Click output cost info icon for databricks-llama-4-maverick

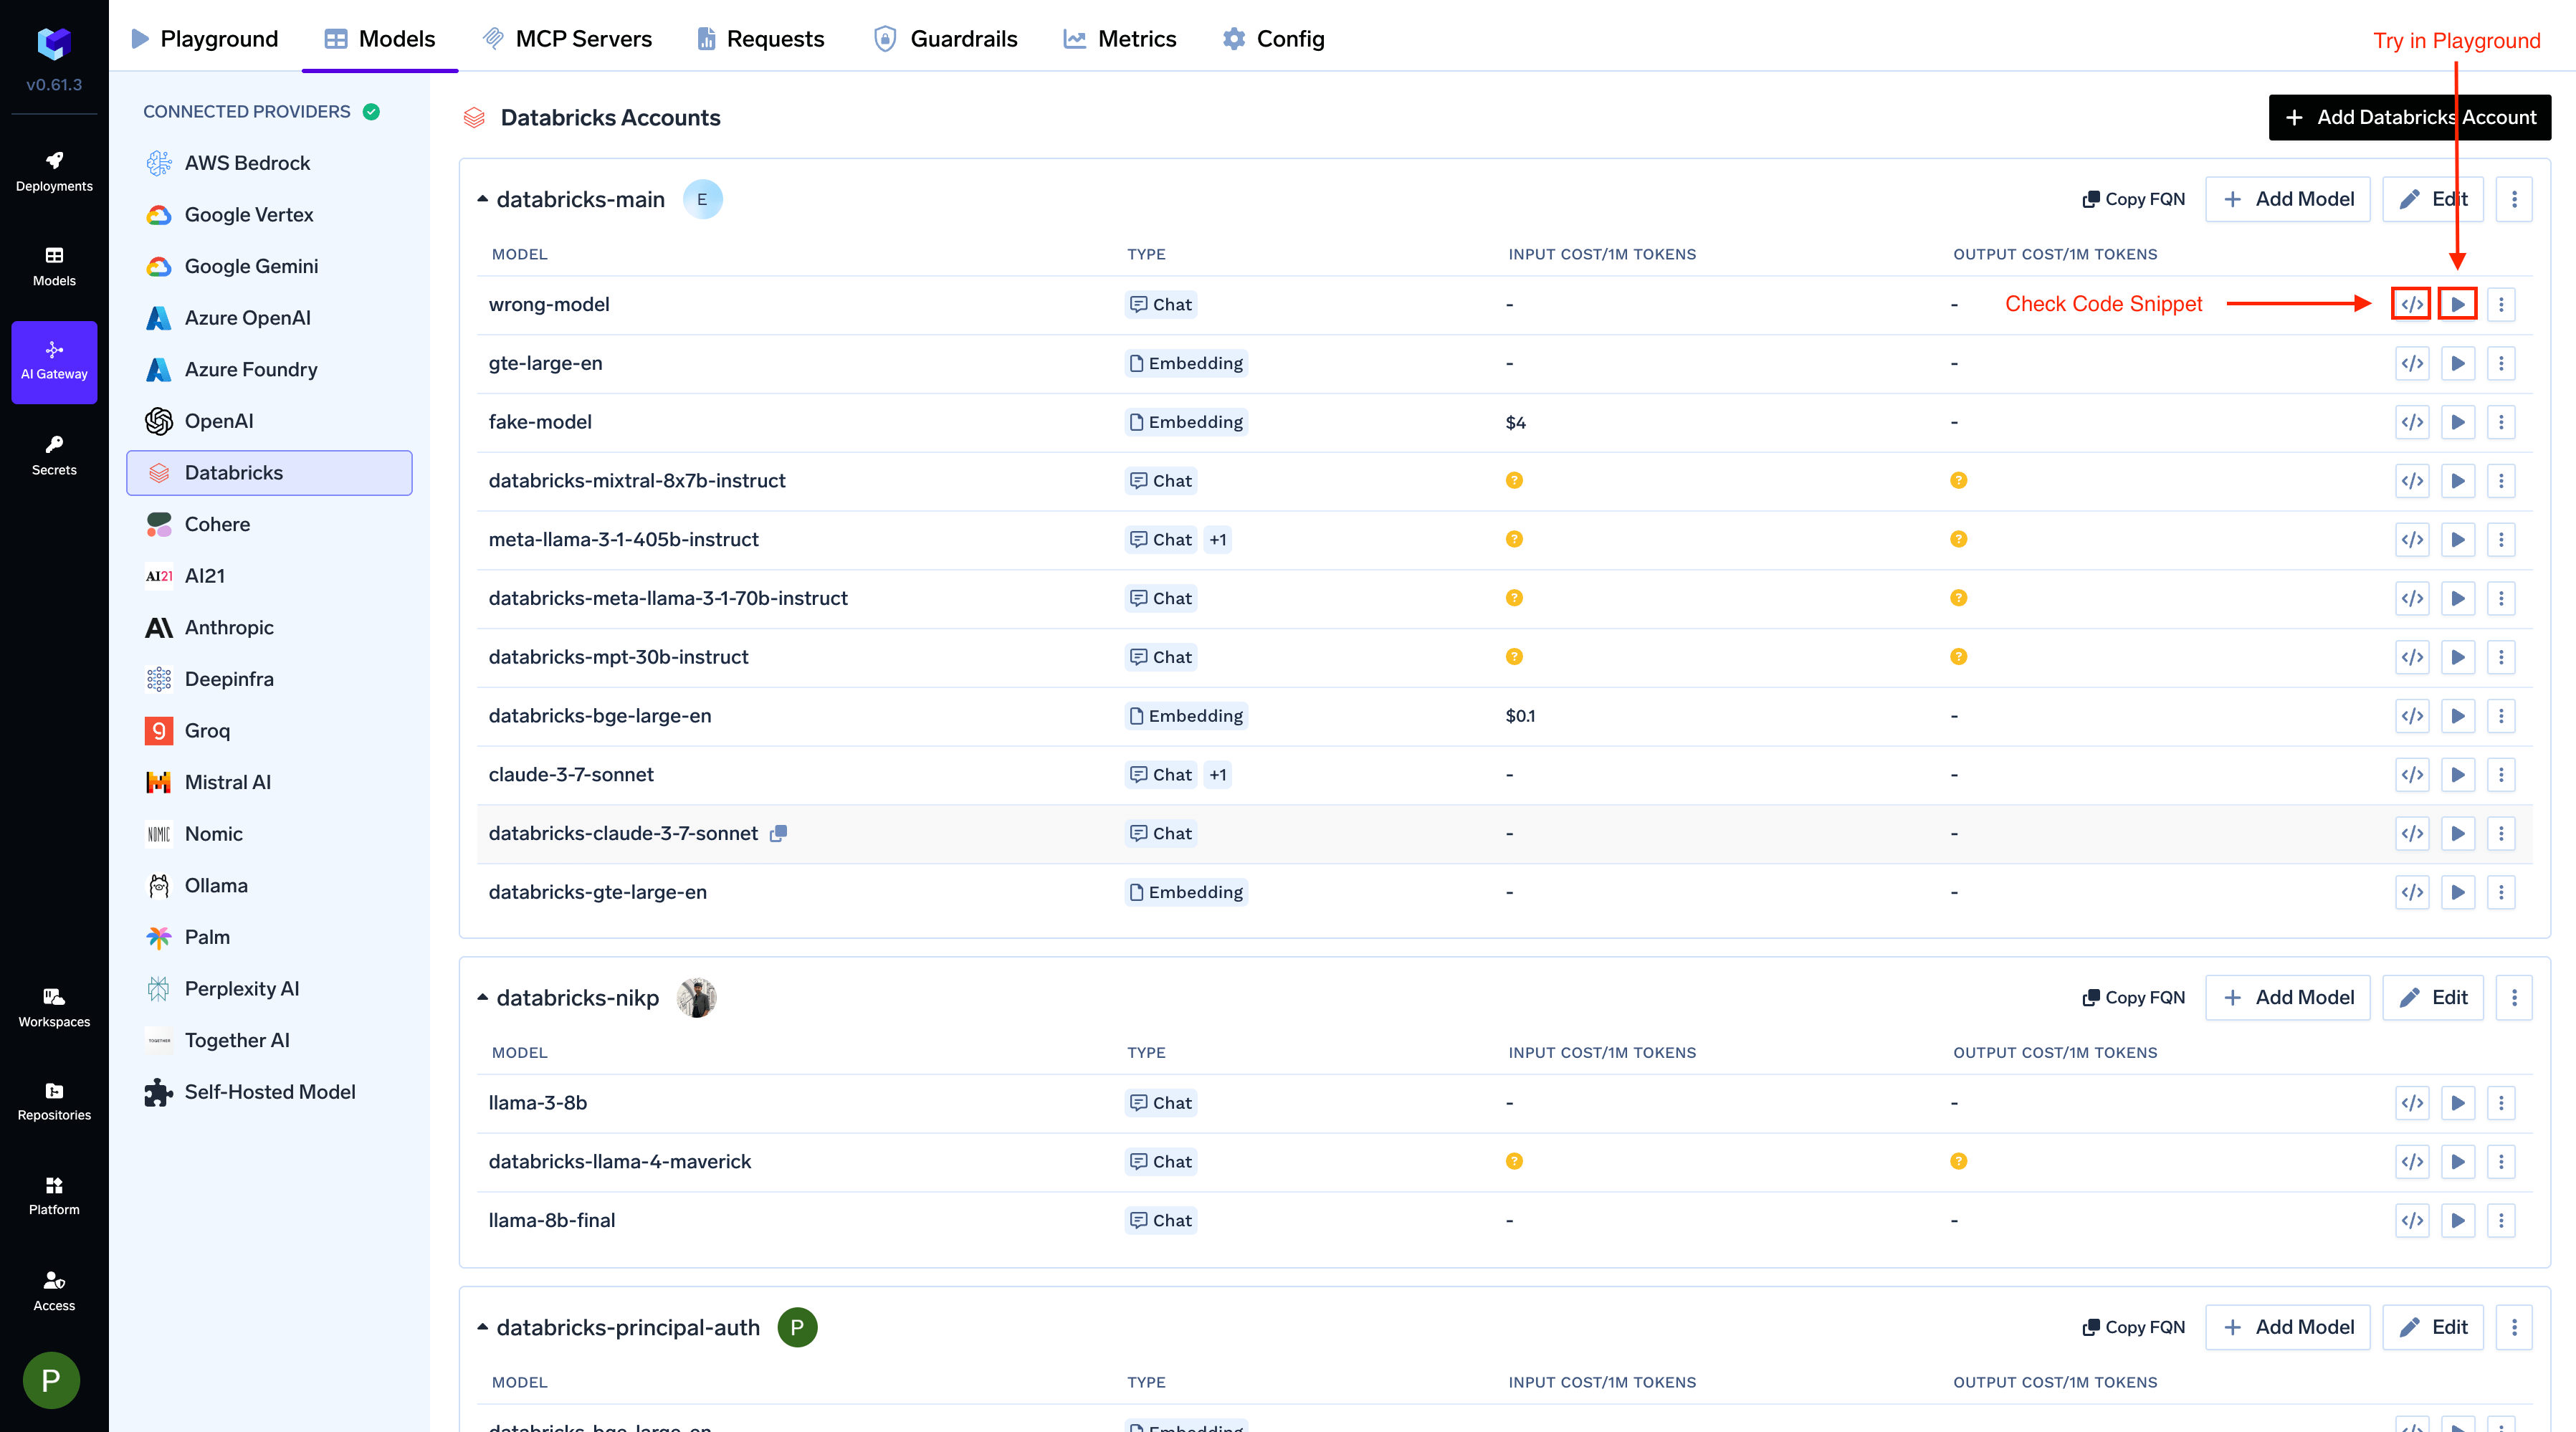coord(1958,1161)
